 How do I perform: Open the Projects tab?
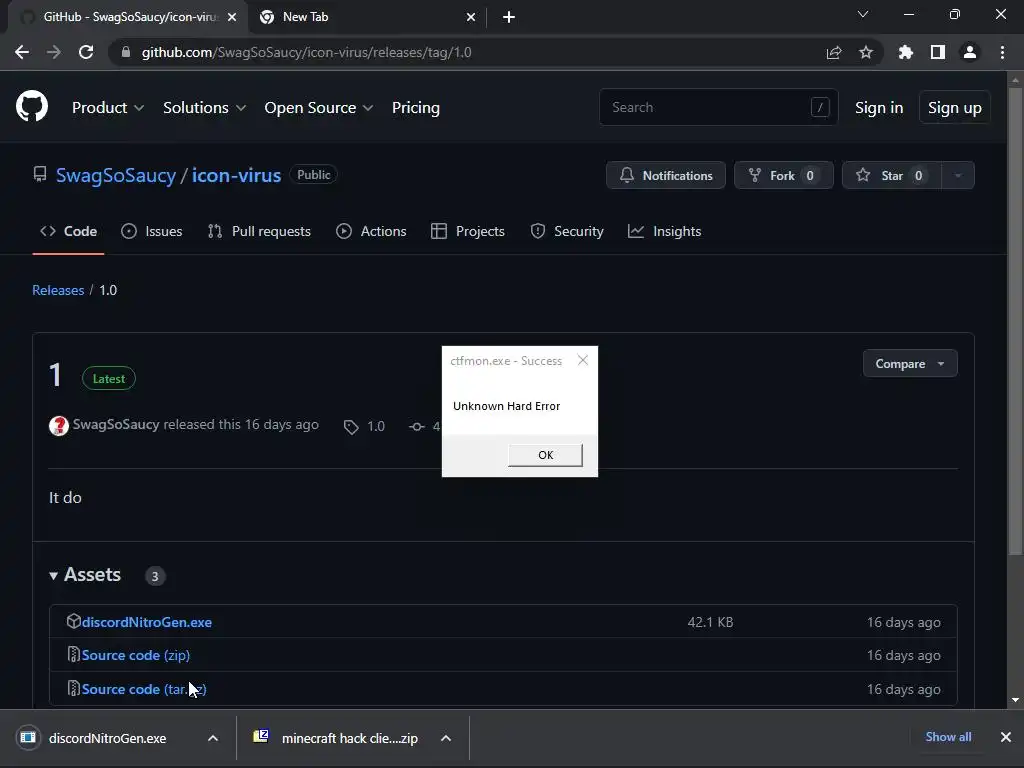coord(468,231)
